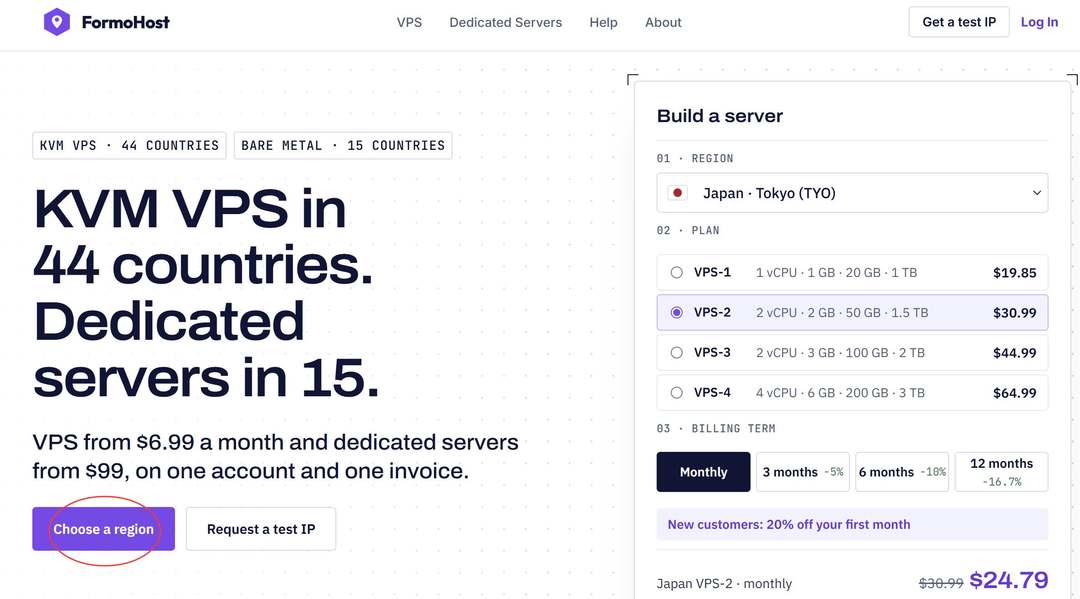Screen dimensions: 1080x599
Task: Click the BARE METAL · 15 COUNTRIES tag
Action: (x=343, y=145)
